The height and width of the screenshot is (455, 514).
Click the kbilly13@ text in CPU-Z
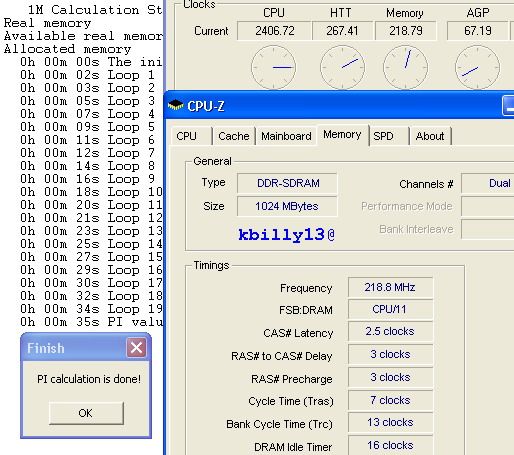[x=287, y=235]
